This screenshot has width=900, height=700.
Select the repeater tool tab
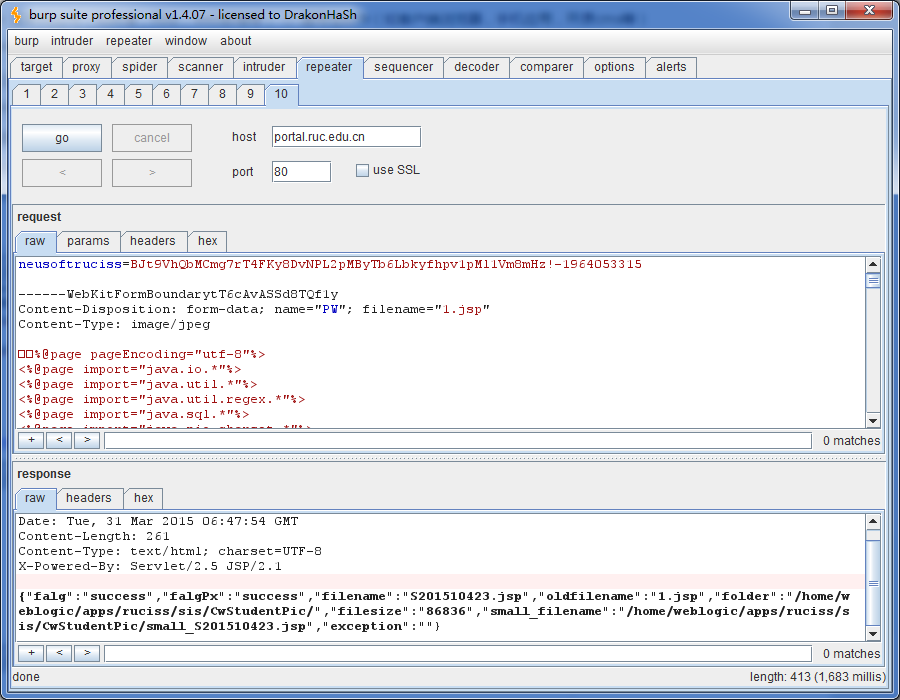pos(329,67)
